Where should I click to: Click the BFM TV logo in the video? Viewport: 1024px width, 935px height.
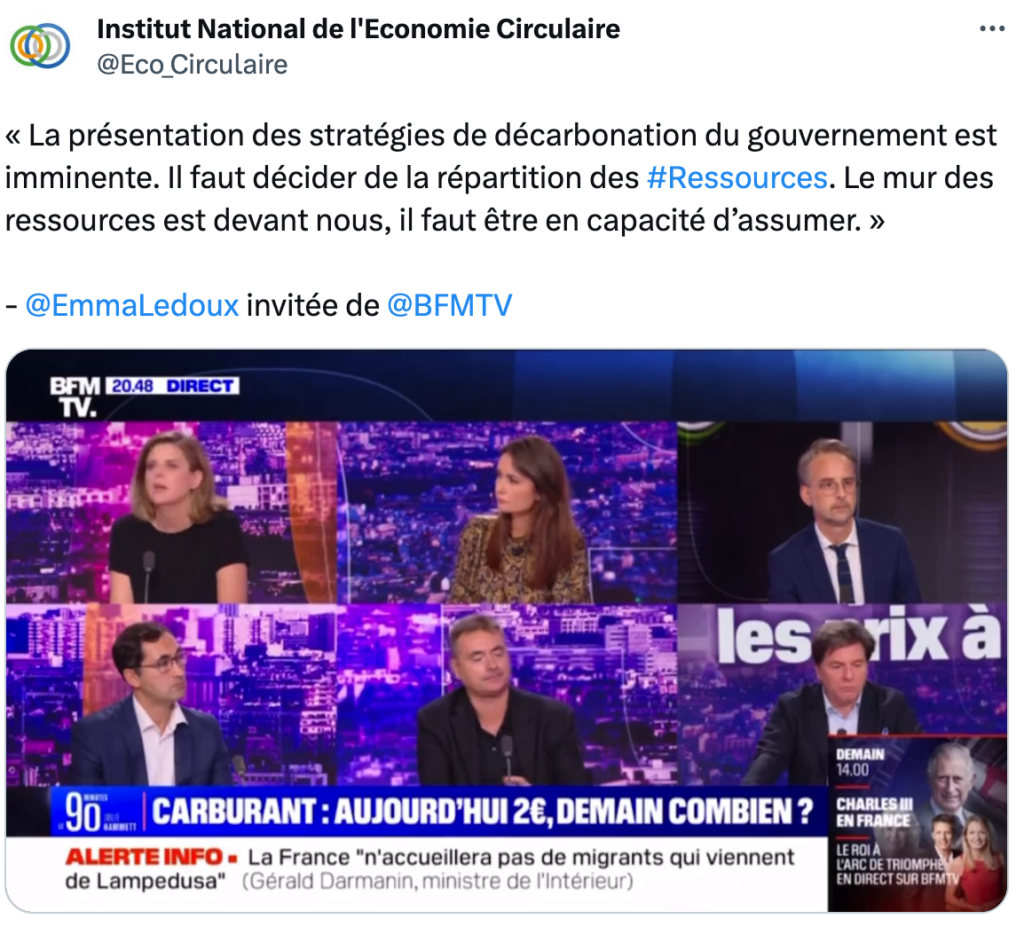(x=75, y=397)
